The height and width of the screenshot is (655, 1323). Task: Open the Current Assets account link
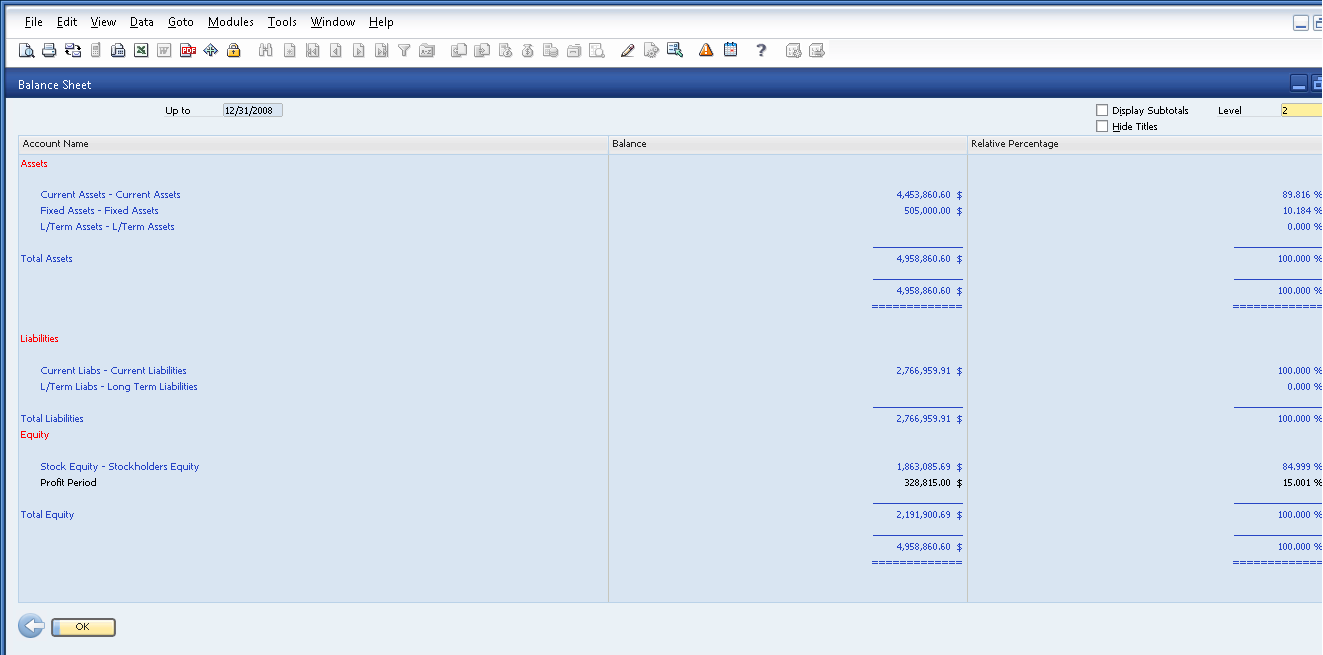(x=110, y=194)
